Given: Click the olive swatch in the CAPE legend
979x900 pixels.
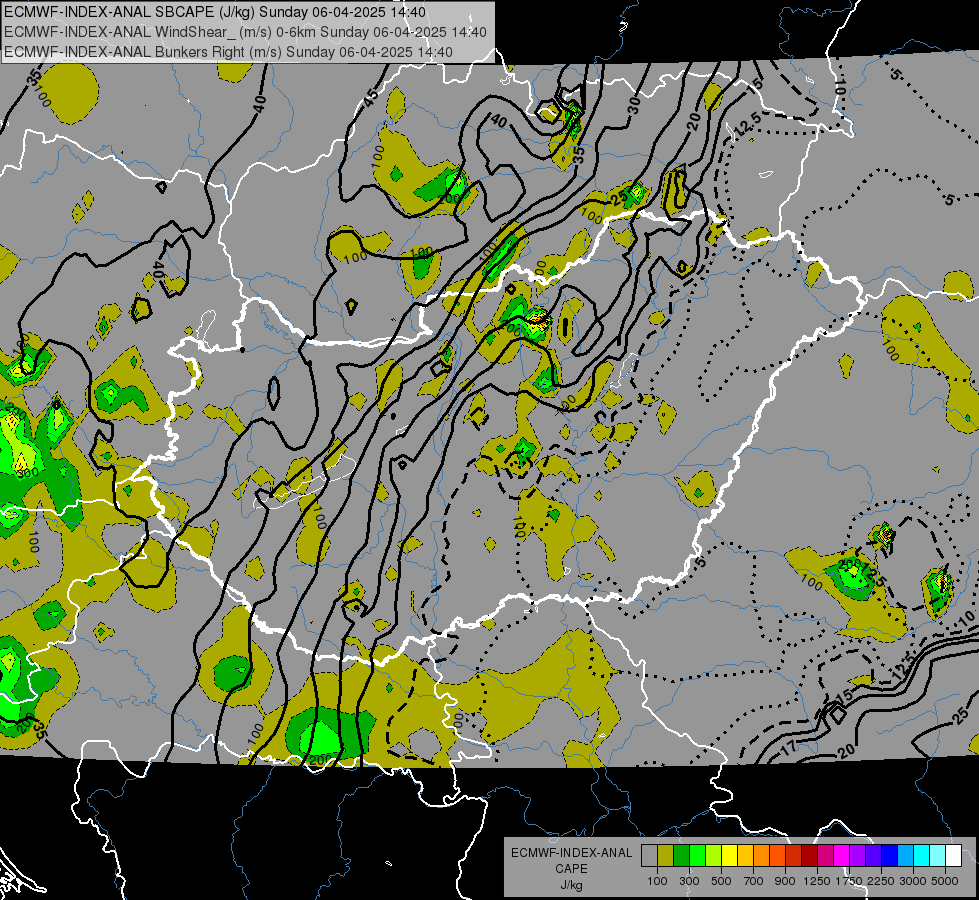Looking at the screenshot, I should click(x=666, y=856).
